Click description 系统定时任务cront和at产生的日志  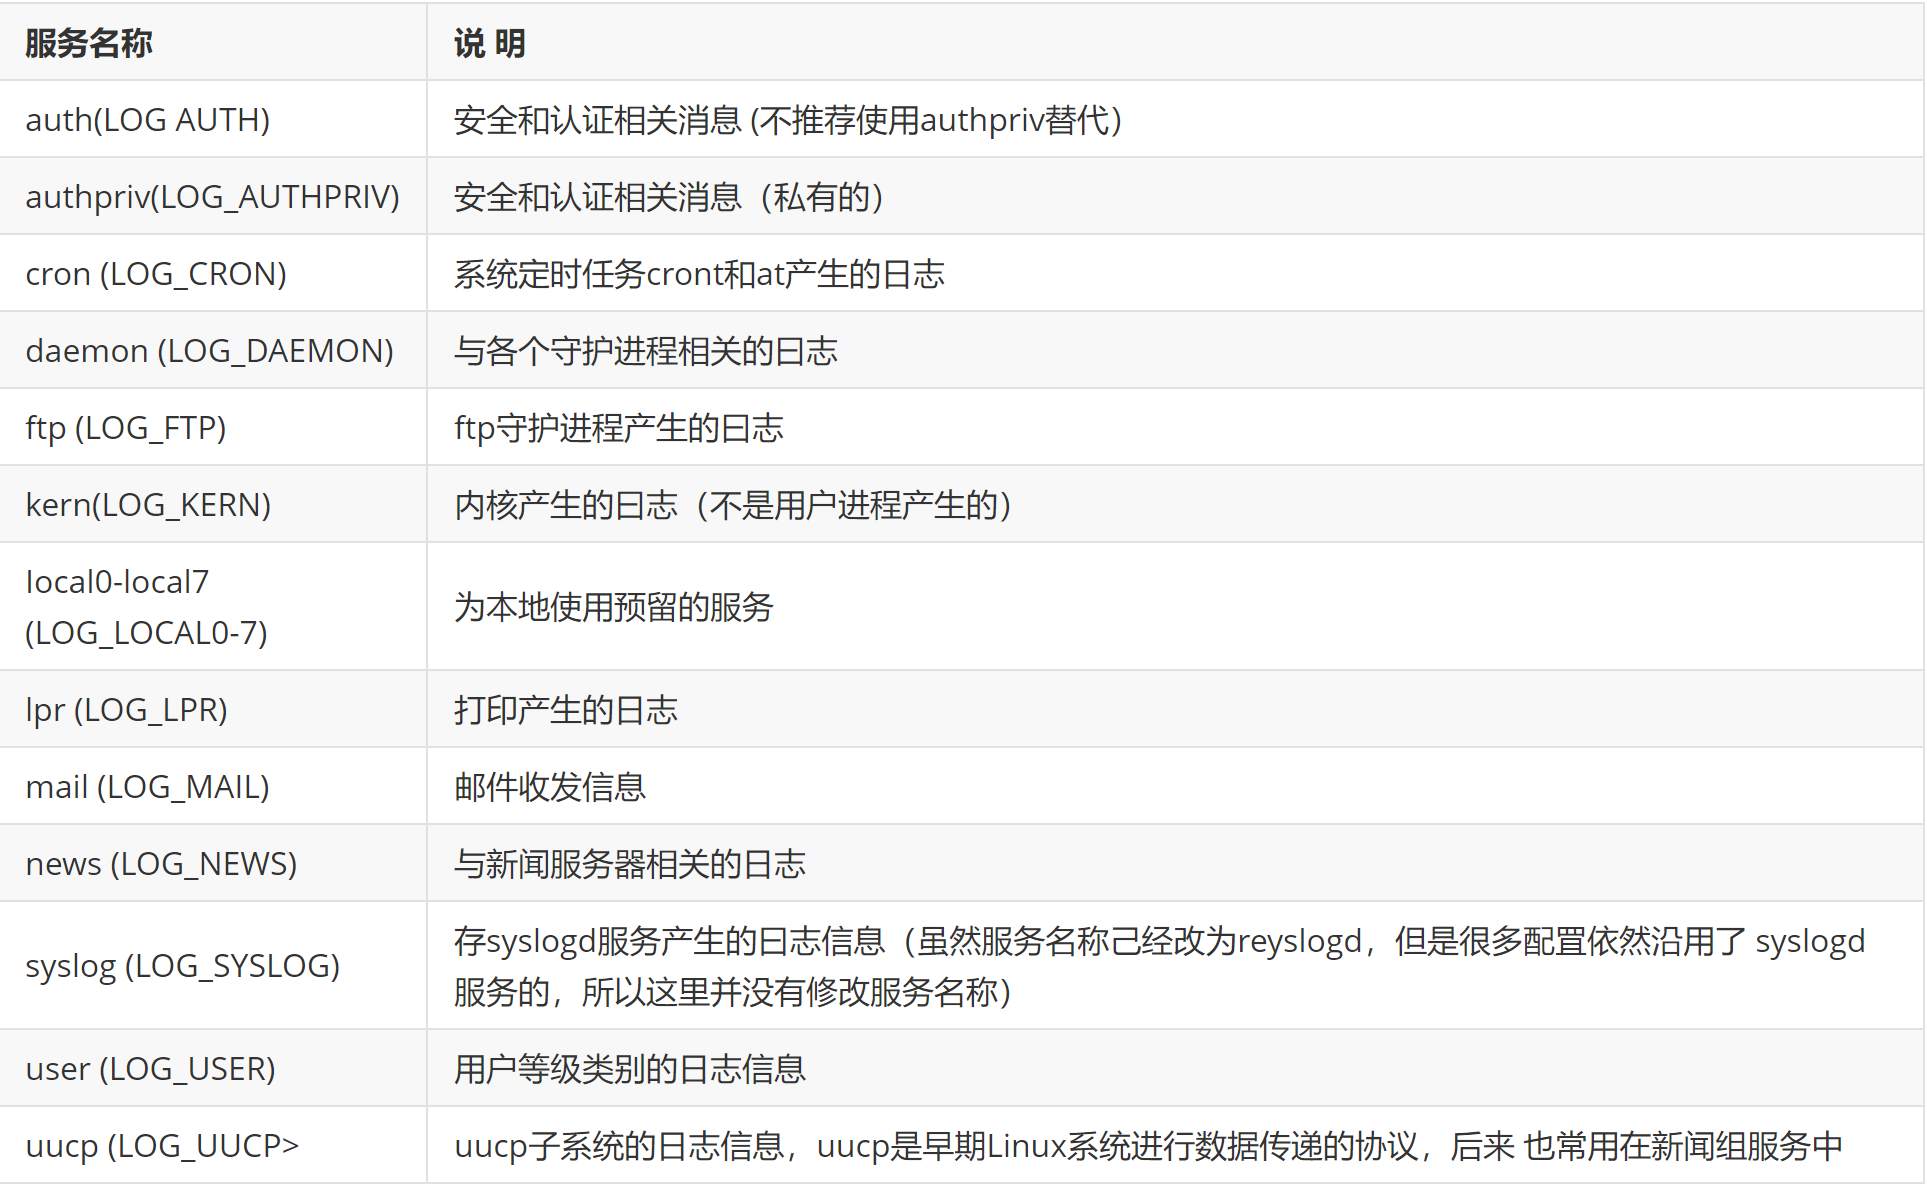click(700, 274)
